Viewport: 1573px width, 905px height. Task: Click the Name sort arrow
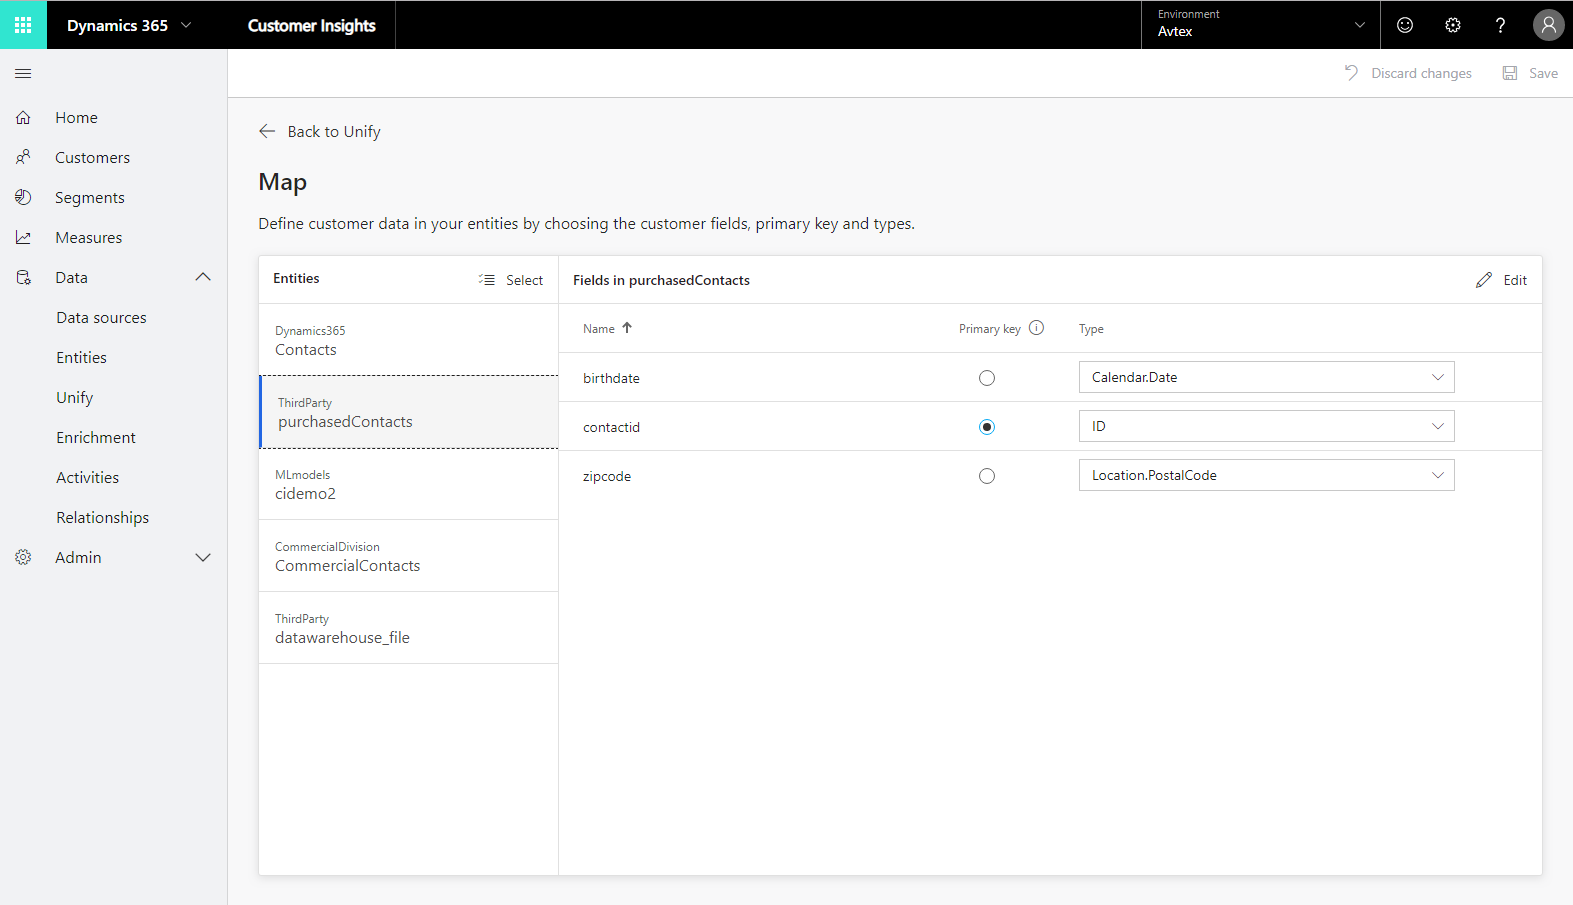[x=627, y=328]
